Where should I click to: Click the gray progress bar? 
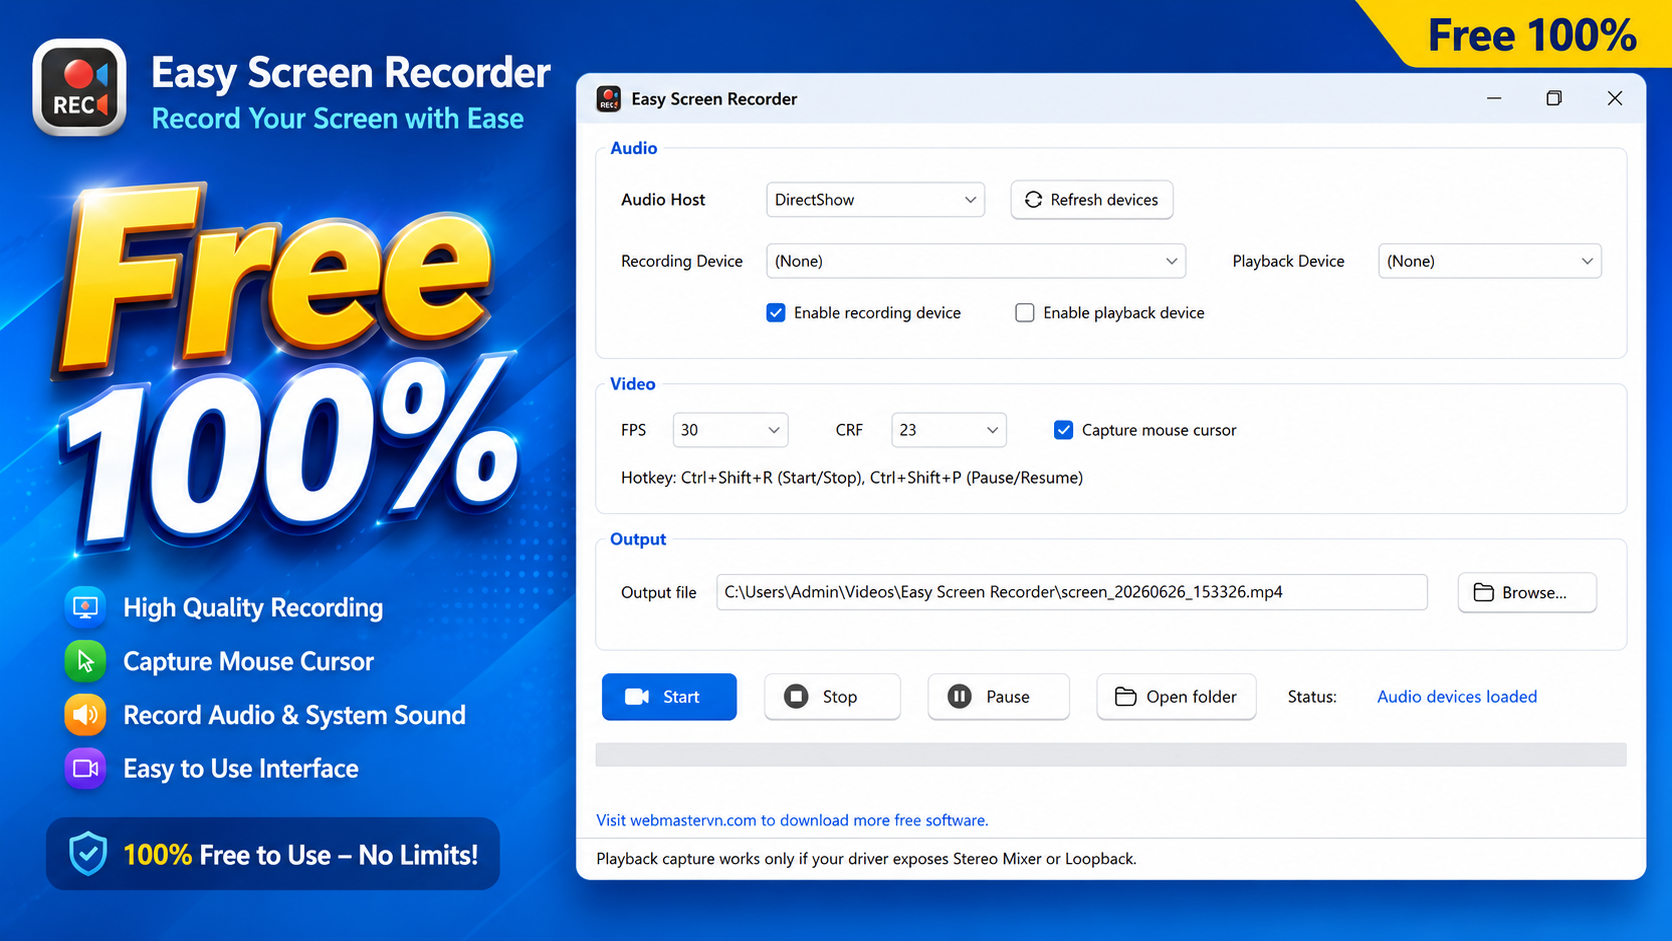click(x=1111, y=754)
